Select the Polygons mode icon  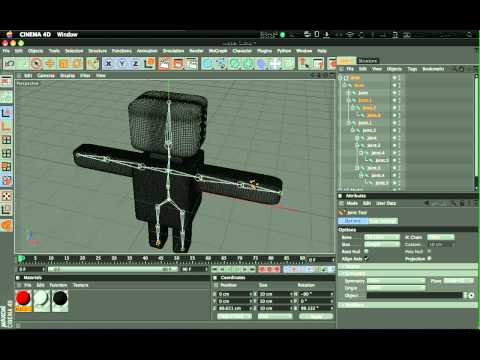[6, 167]
